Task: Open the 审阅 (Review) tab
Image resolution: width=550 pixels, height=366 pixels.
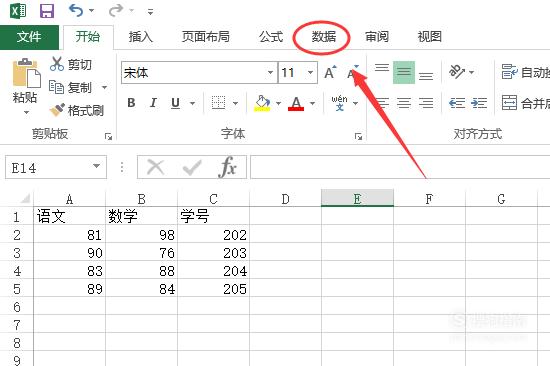Action: (x=376, y=37)
